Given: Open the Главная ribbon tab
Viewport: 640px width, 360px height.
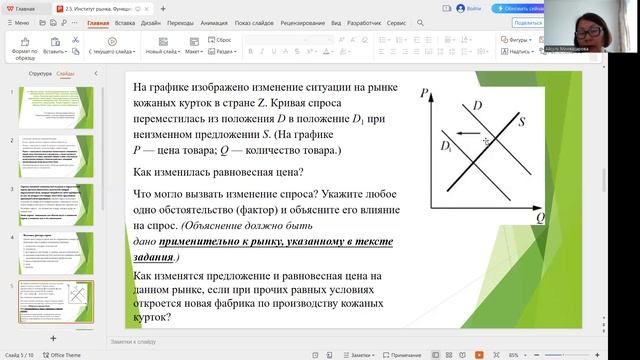Looking at the screenshot, I should point(98,23).
